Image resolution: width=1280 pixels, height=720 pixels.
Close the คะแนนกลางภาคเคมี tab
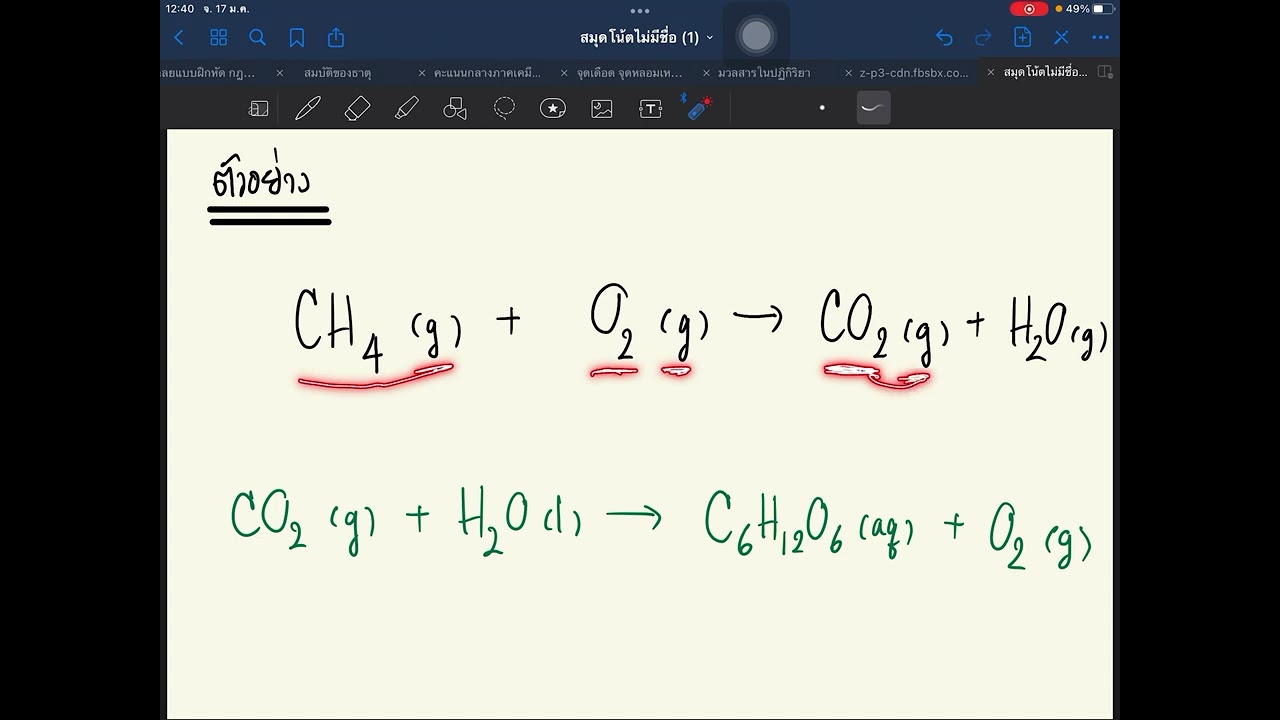pos(422,73)
